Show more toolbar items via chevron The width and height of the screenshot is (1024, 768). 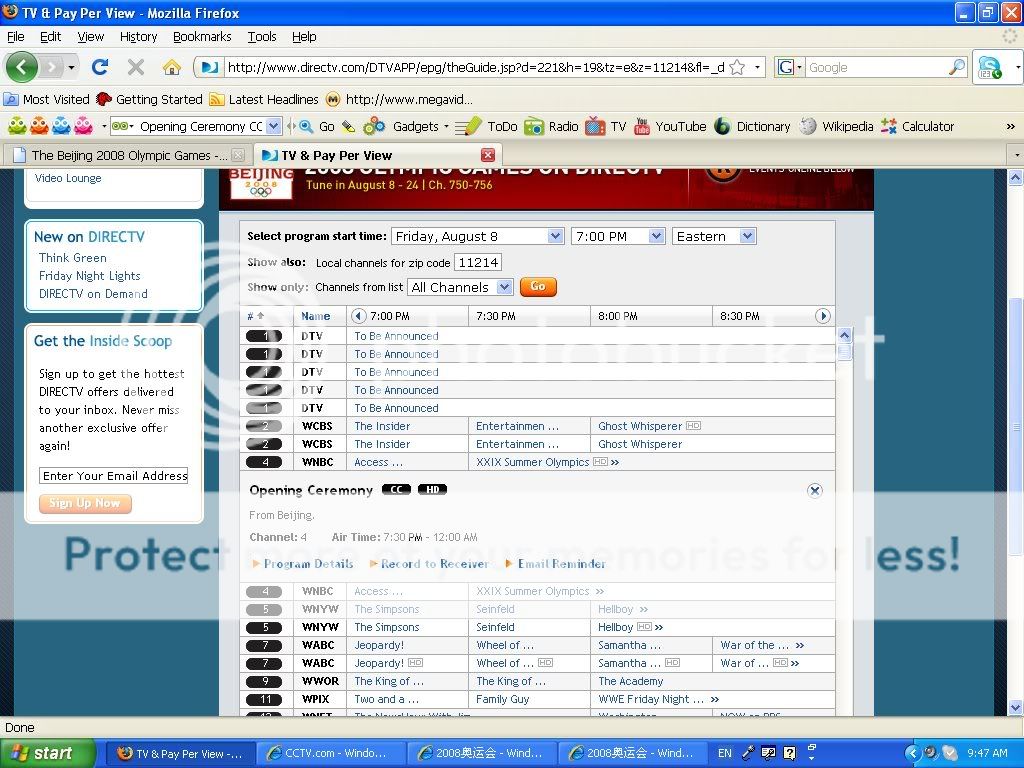[x=1010, y=127]
